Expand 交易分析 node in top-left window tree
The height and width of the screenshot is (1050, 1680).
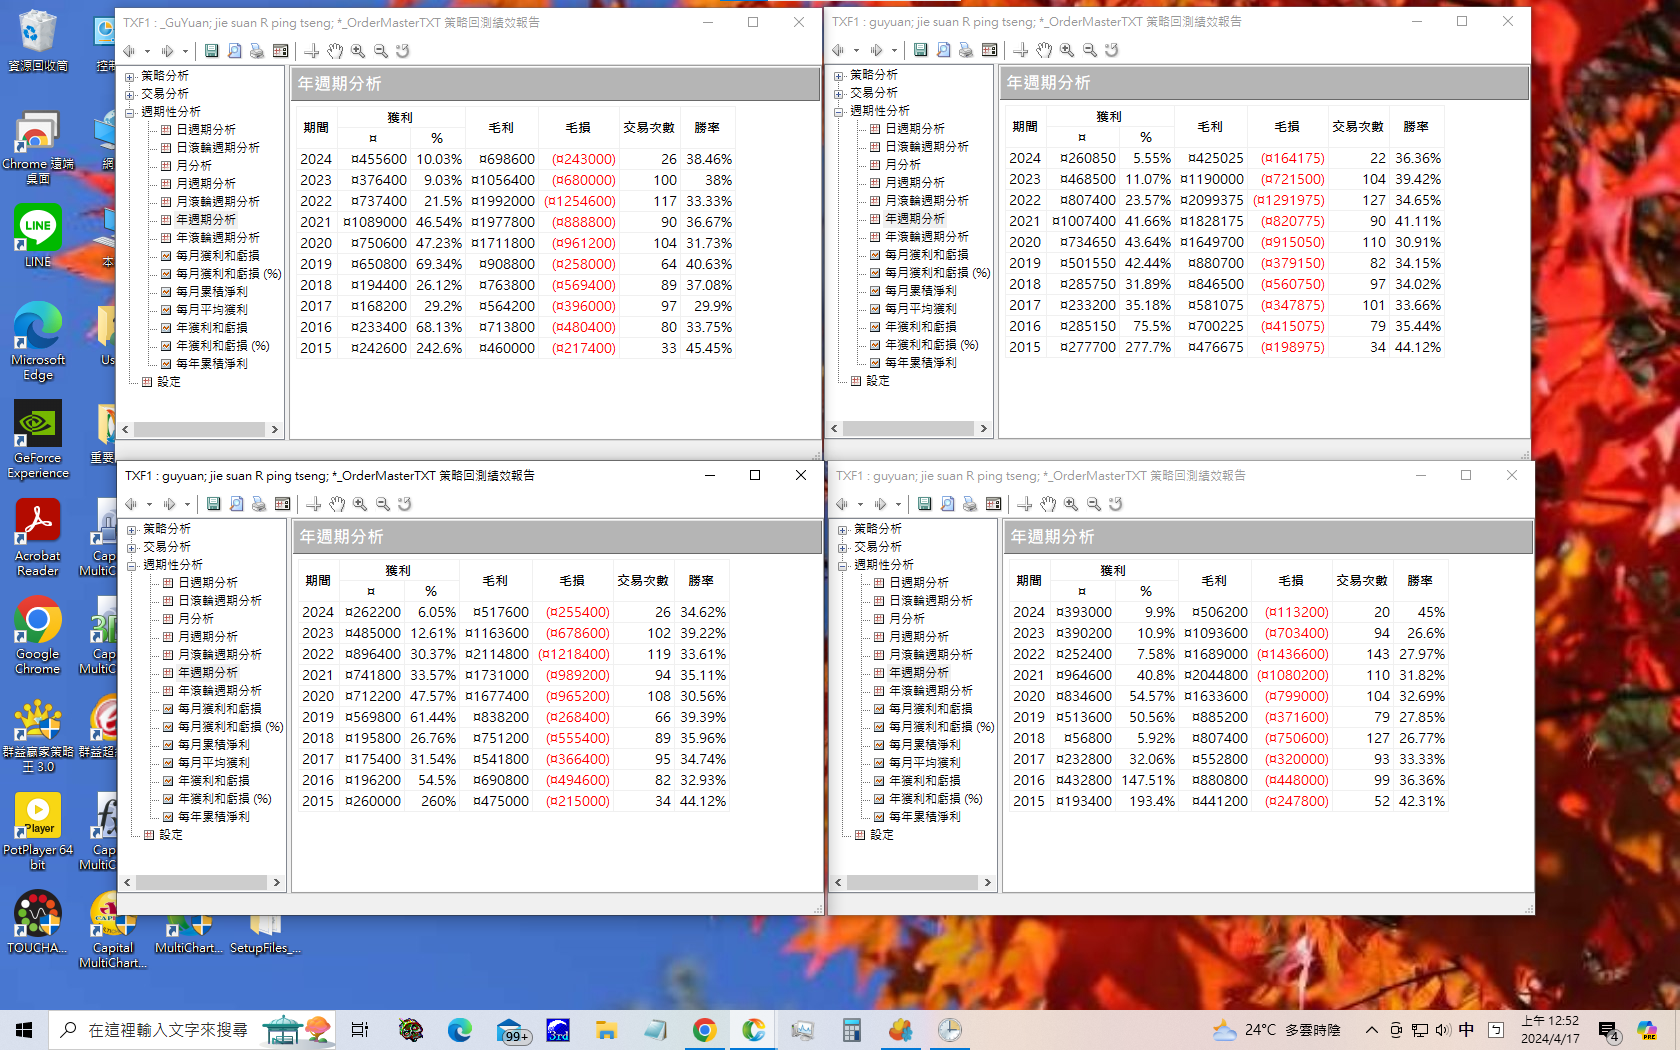(130, 94)
